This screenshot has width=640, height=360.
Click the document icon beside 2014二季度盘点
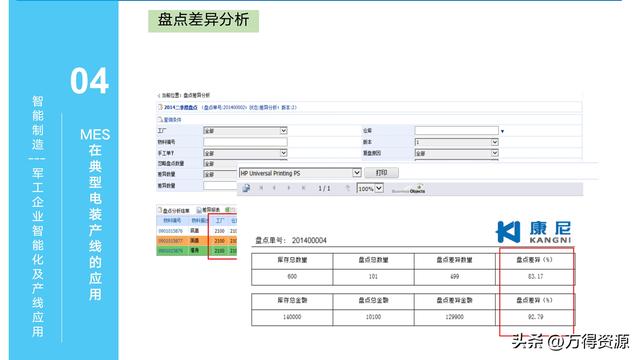pyautogui.click(x=160, y=107)
